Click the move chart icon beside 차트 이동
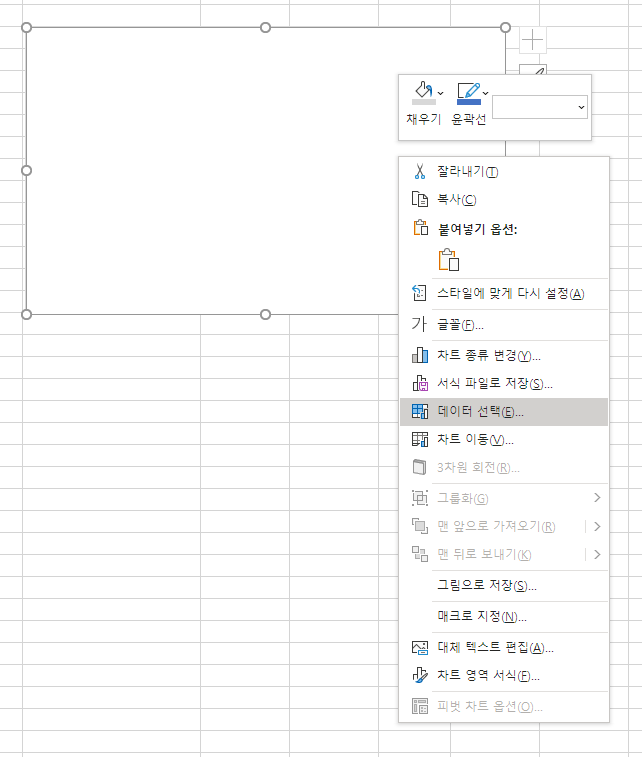 (x=420, y=439)
